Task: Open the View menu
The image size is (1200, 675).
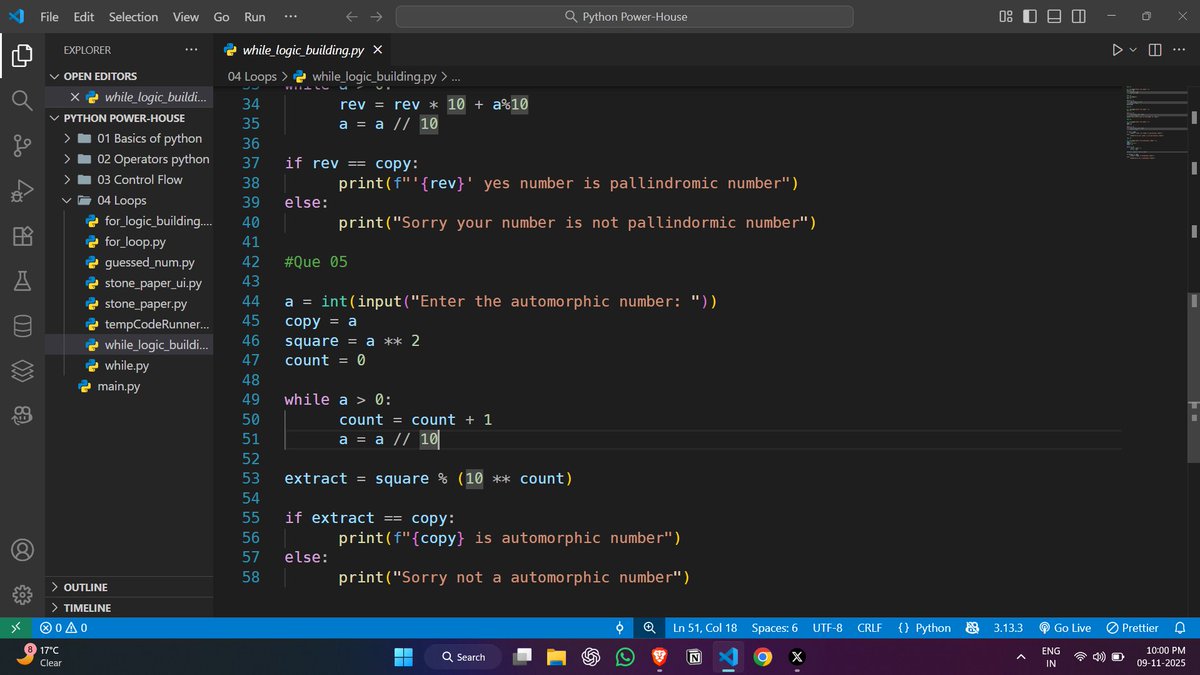Action: pos(186,17)
